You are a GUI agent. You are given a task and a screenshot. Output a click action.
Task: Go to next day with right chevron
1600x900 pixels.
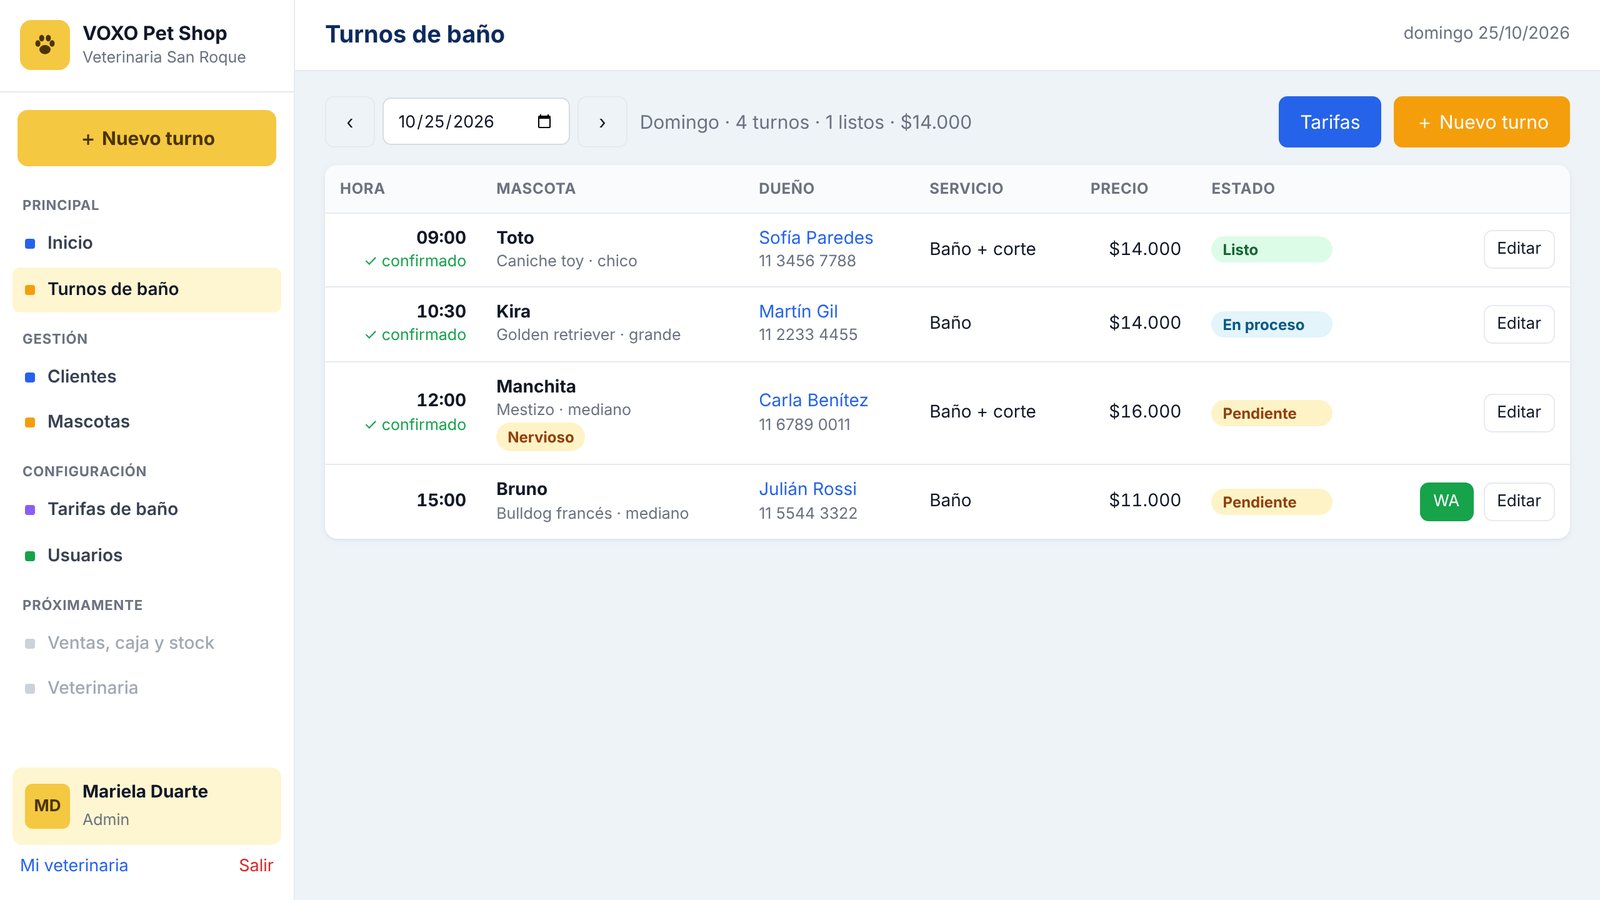(x=602, y=122)
